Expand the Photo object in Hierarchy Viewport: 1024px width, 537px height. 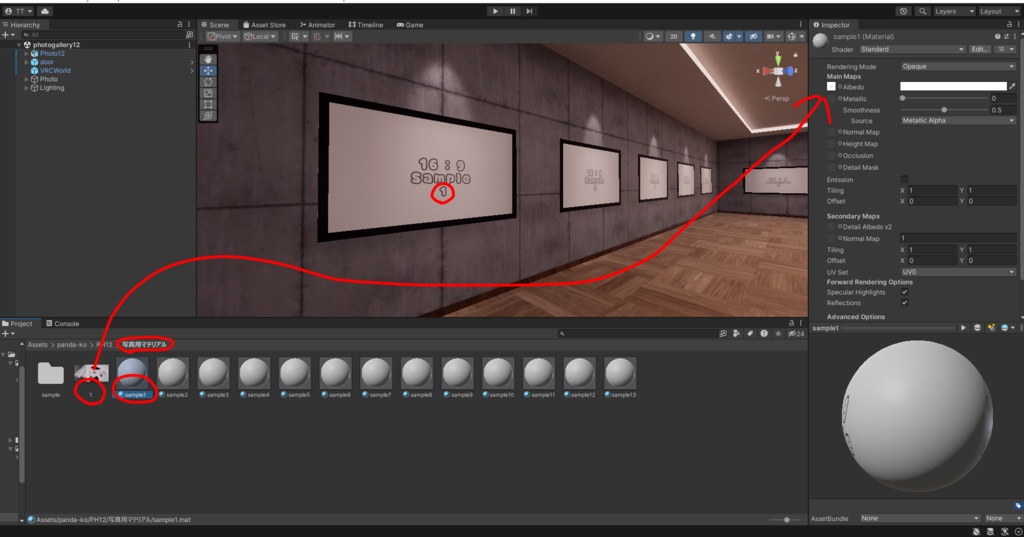pyautogui.click(x=27, y=79)
